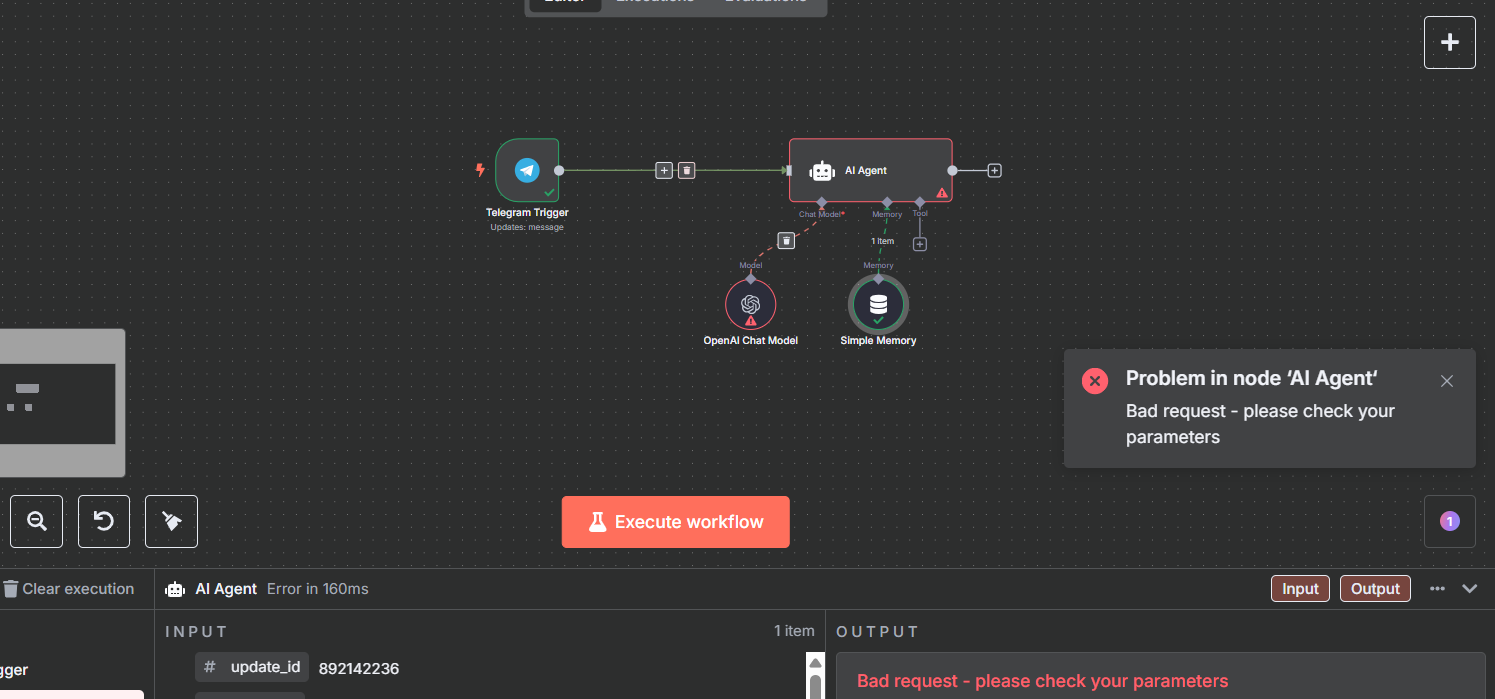
Task: Reset the canvas zoom level
Action: click(104, 521)
